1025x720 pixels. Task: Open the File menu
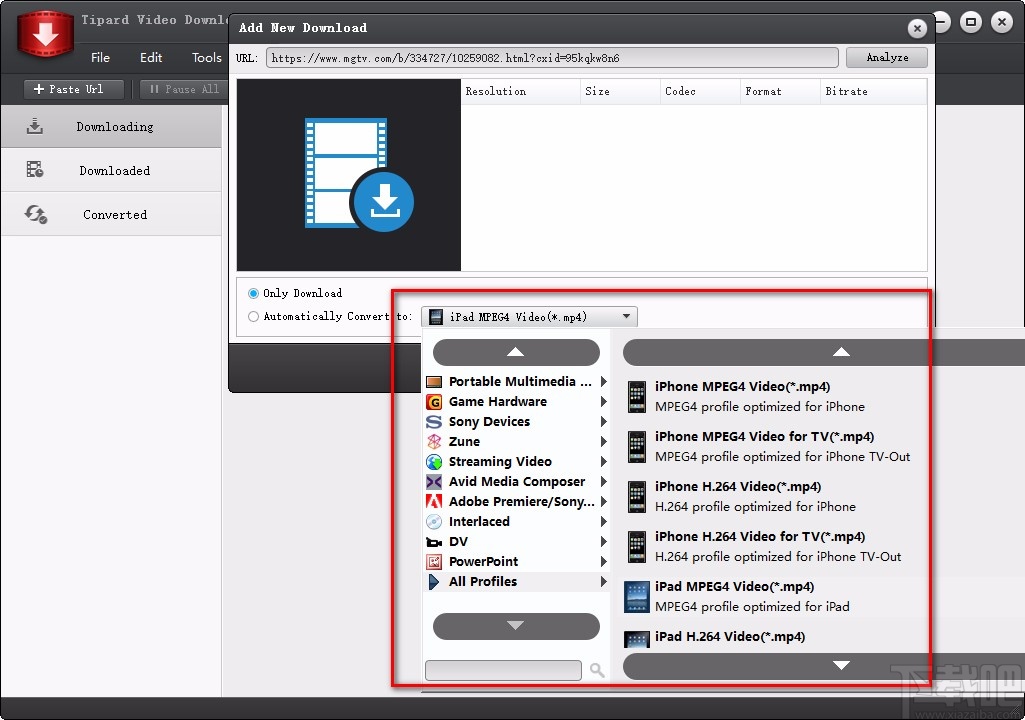(100, 58)
